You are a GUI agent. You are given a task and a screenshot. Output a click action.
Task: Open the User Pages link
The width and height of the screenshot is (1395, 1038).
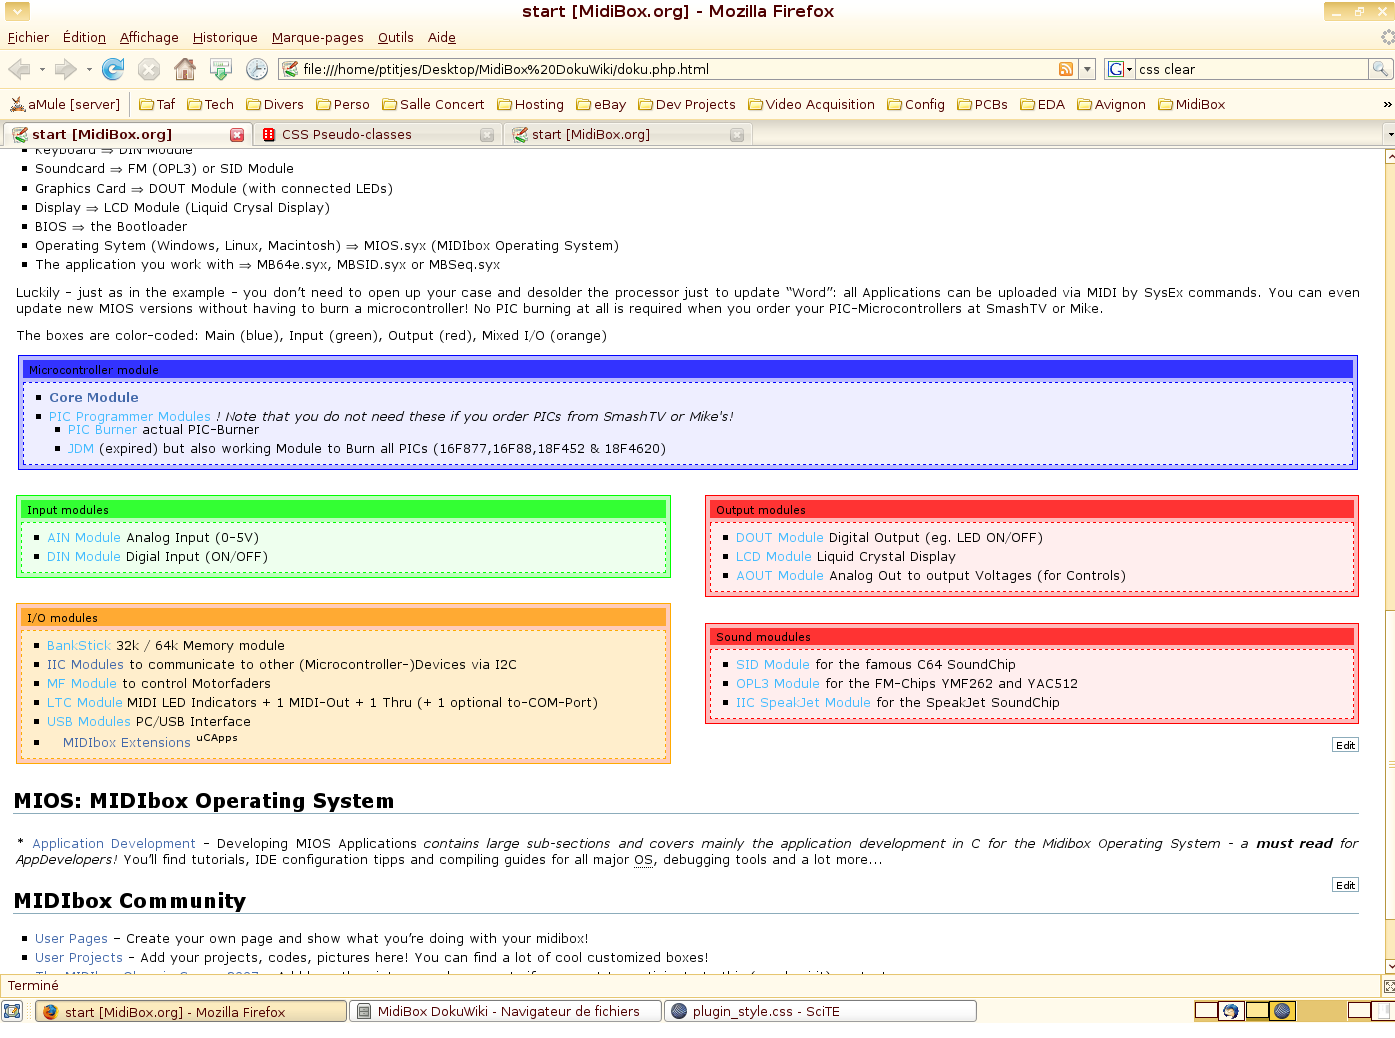[x=71, y=938]
